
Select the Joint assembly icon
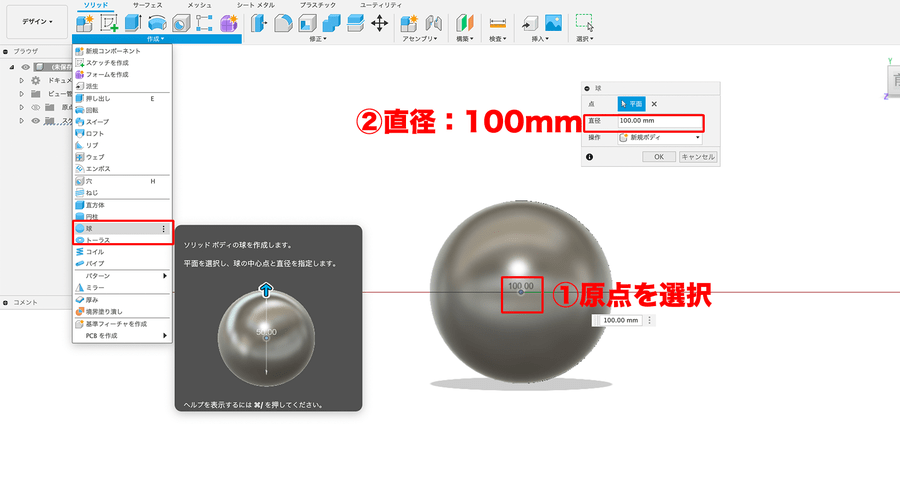[433, 23]
